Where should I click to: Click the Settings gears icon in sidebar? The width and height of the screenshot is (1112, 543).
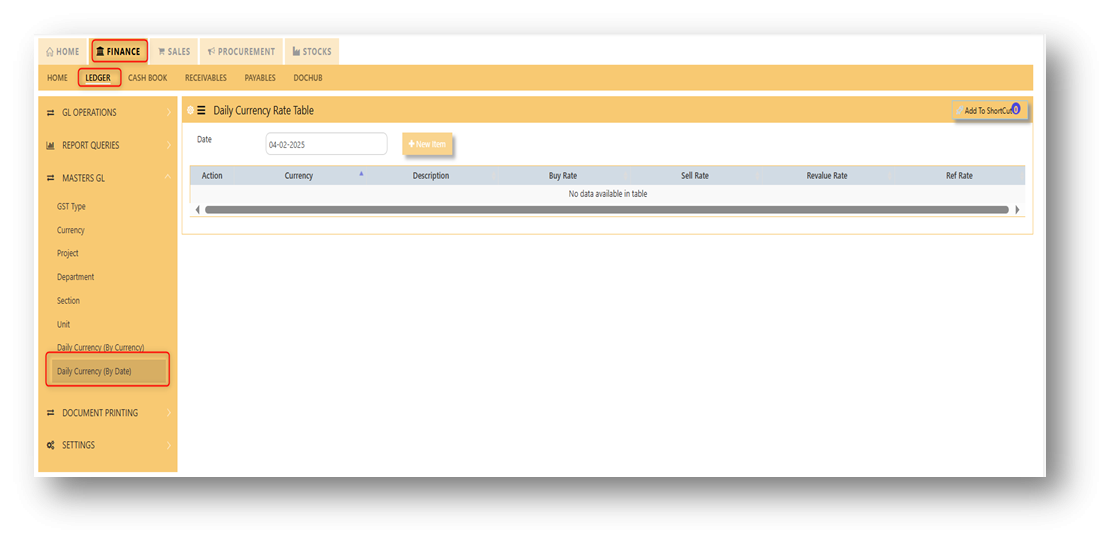click(50, 445)
